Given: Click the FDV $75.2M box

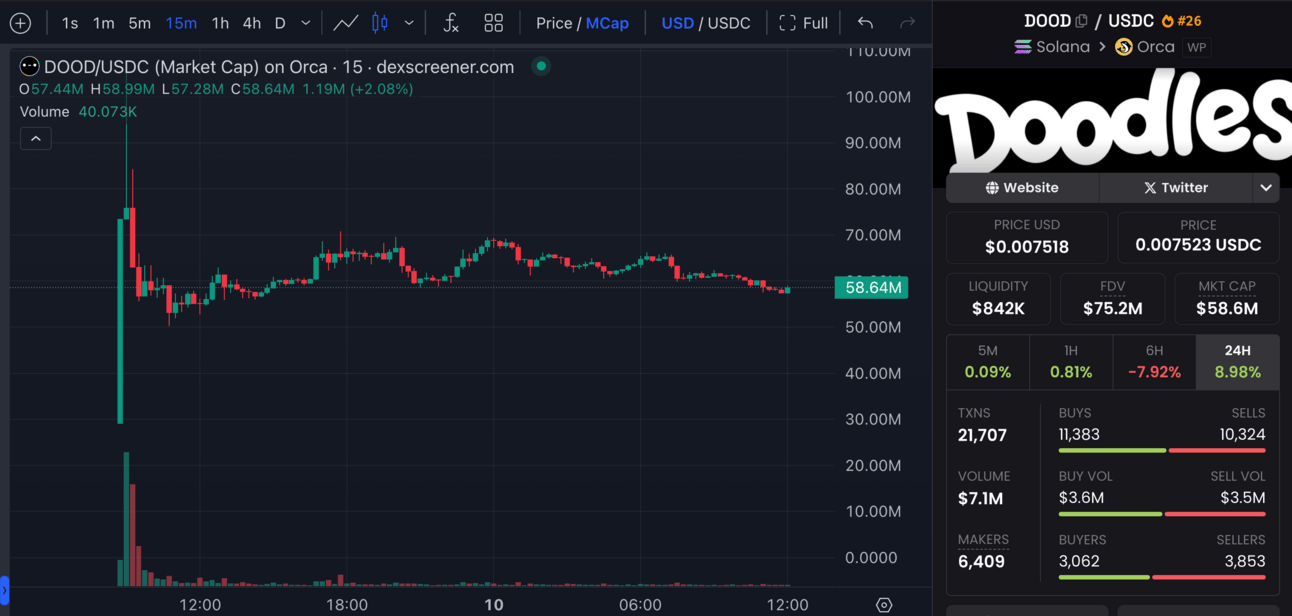Looking at the screenshot, I should click(1112, 299).
